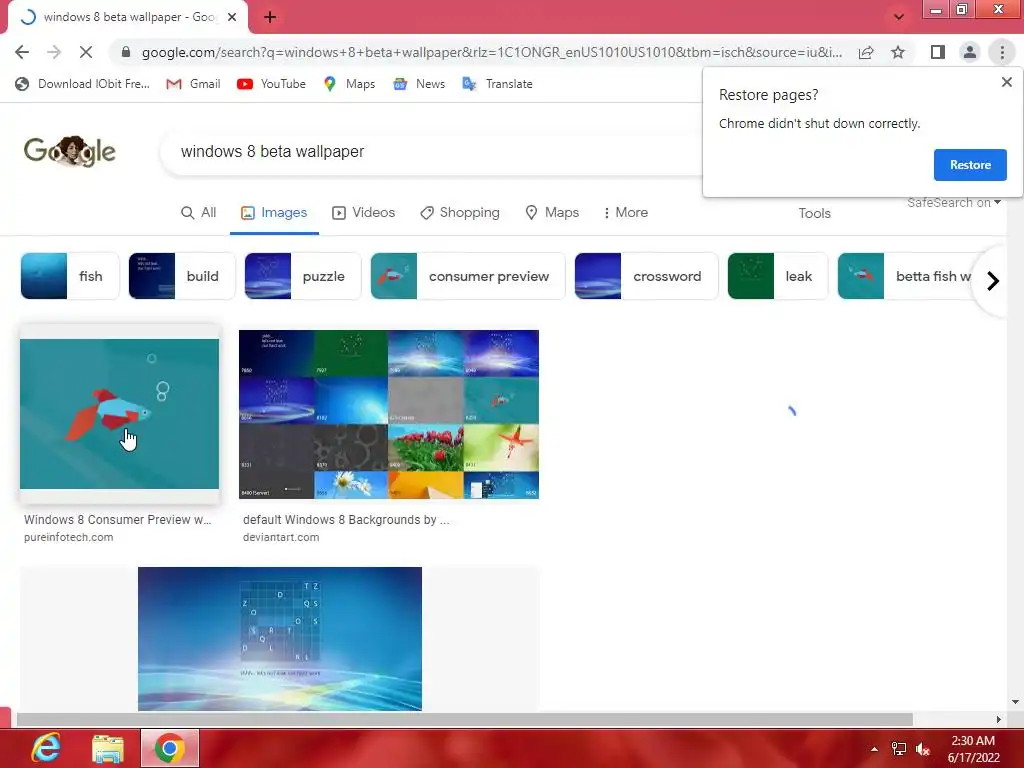1024x768 pixels.
Task: Show hidden system tray icons
Action: [874, 749]
